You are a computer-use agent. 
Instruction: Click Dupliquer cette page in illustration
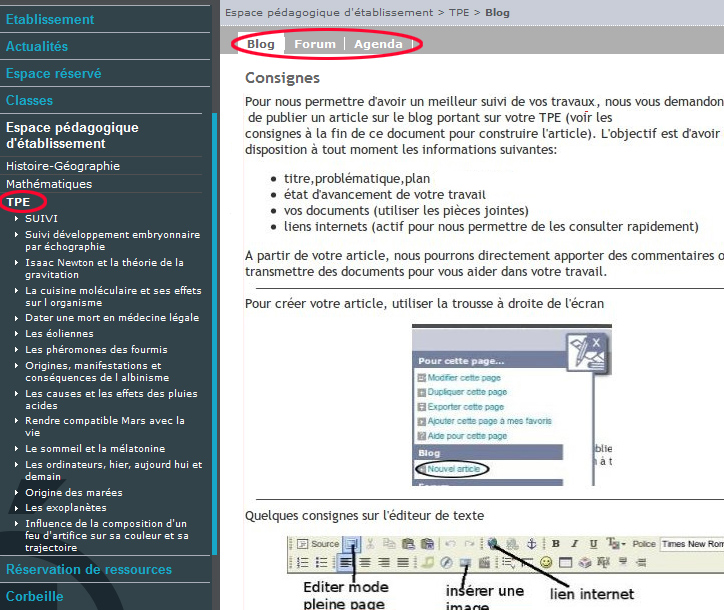[x=467, y=392]
